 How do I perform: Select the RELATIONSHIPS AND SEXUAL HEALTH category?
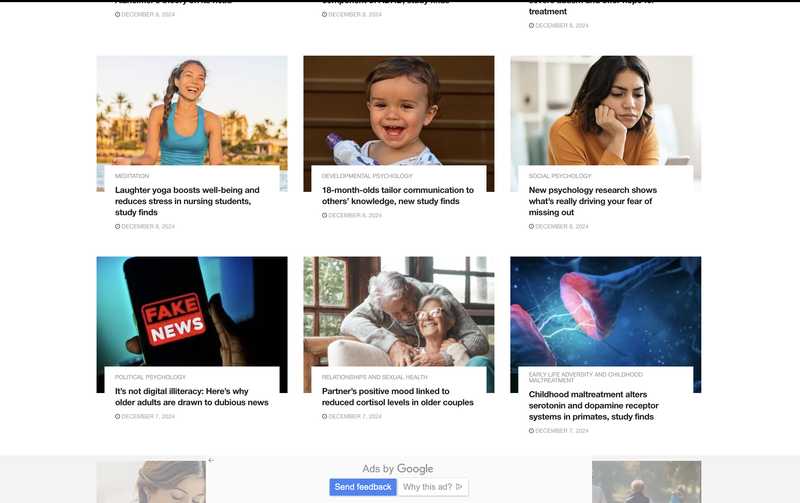click(x=374, y=378)
